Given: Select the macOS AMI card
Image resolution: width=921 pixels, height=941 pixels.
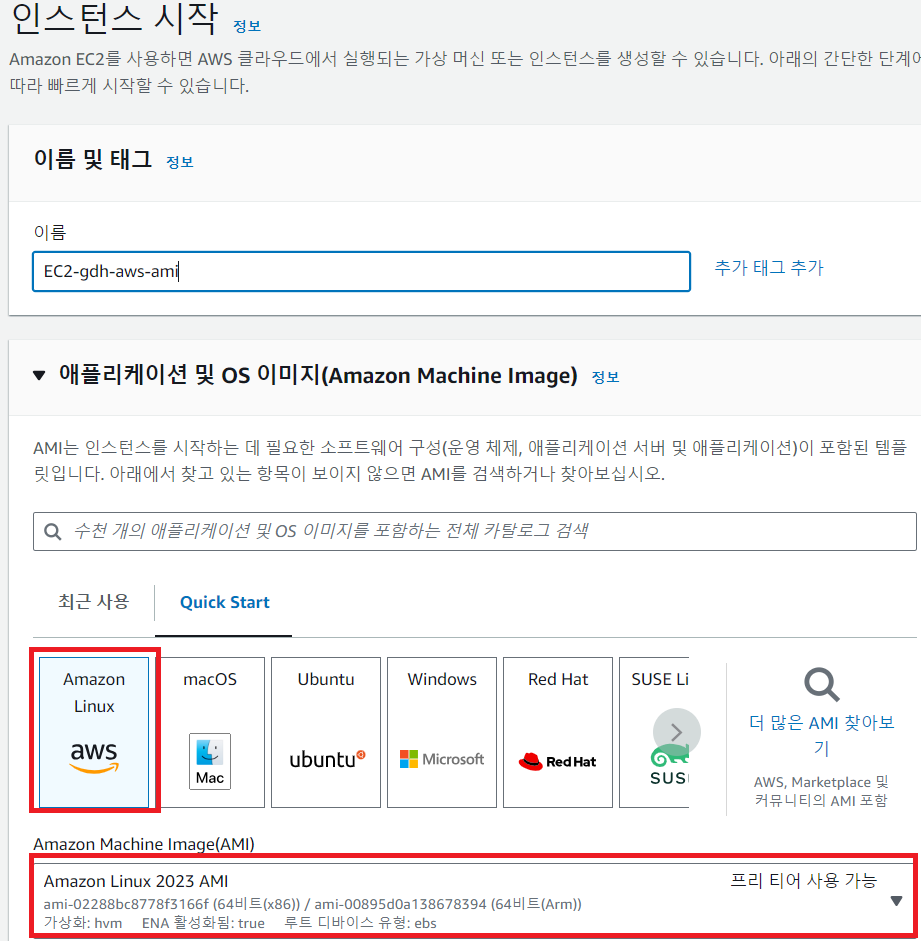Looking at the screenshot, I should pyautogui.click(x=210, y=732).
